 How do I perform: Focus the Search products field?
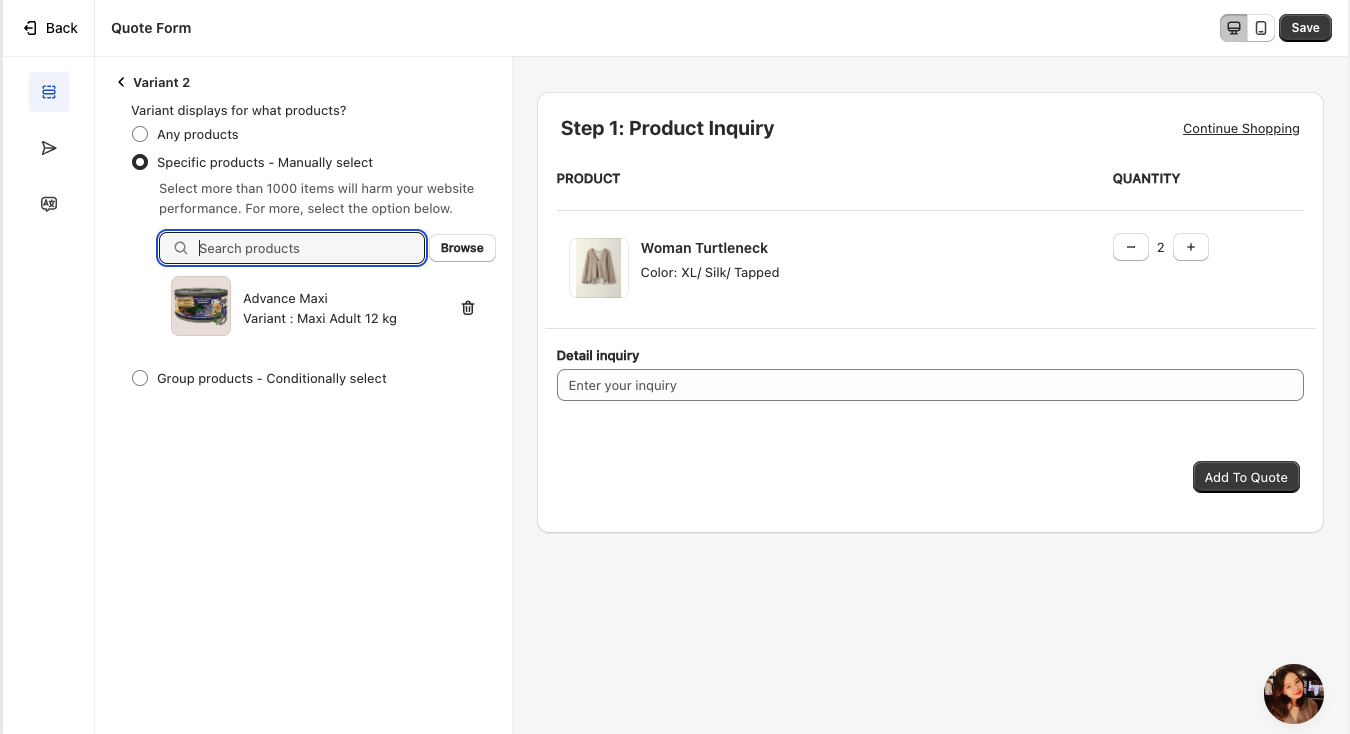305,248
